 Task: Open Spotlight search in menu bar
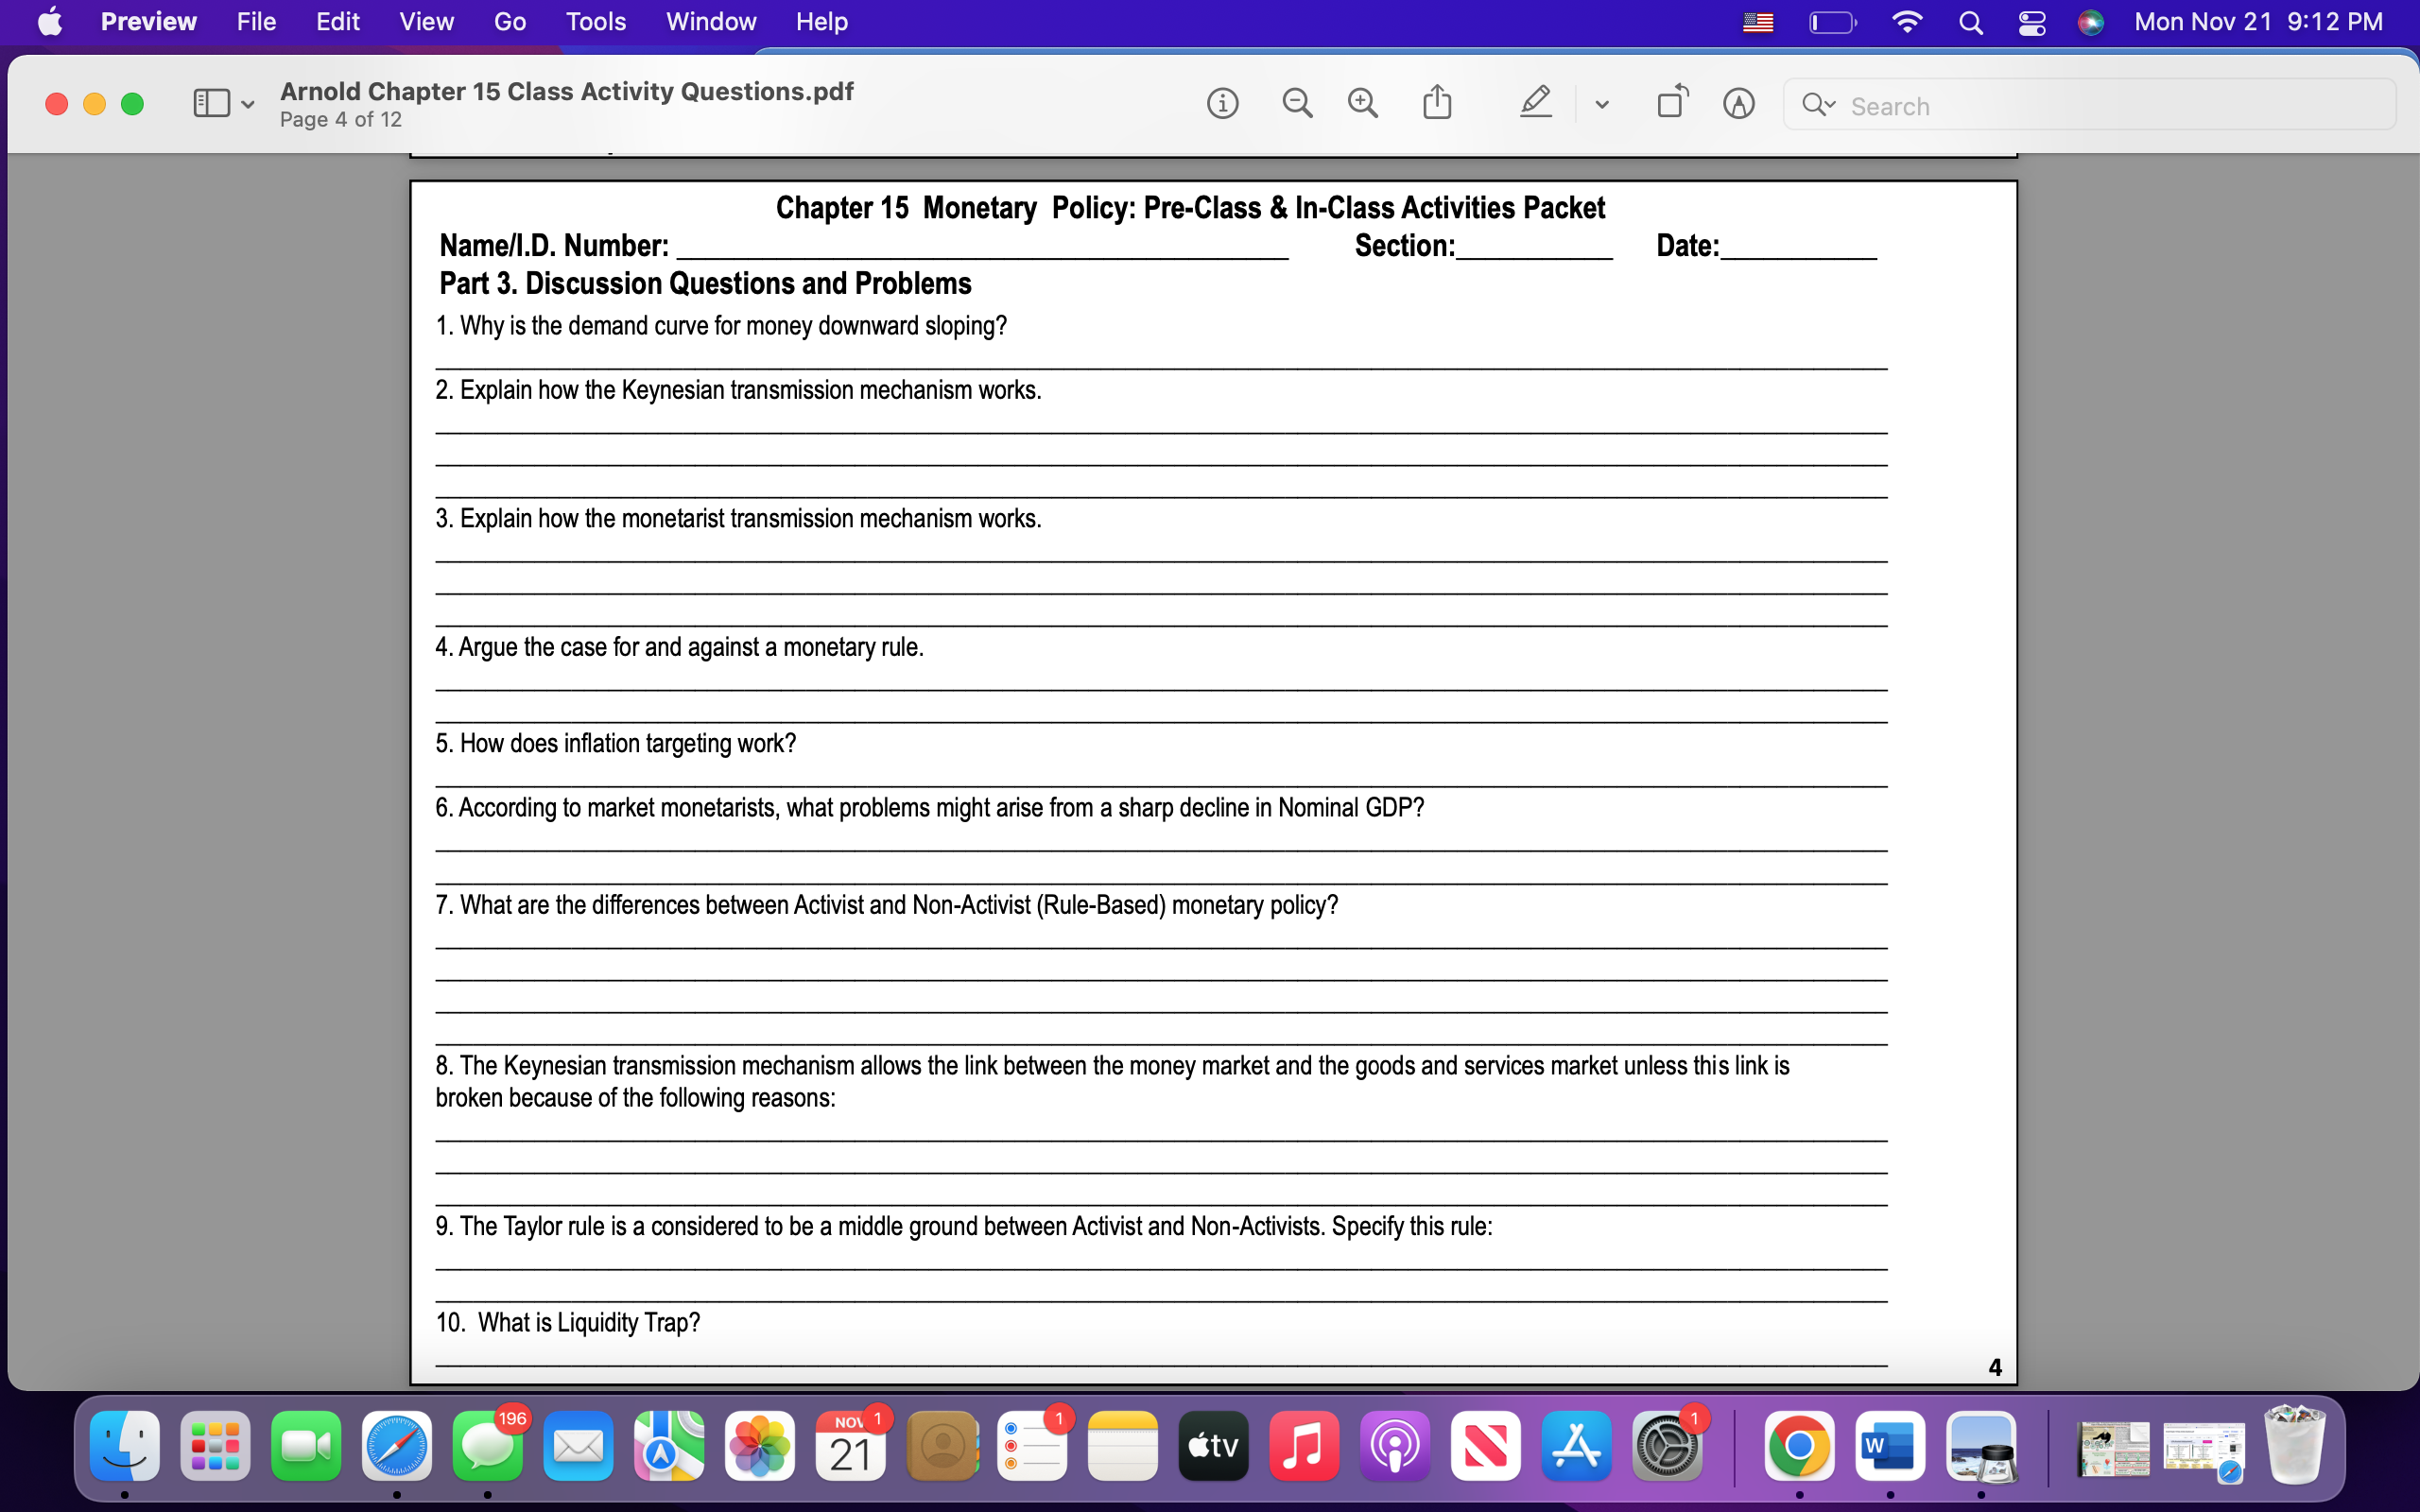pos(1970,22)
